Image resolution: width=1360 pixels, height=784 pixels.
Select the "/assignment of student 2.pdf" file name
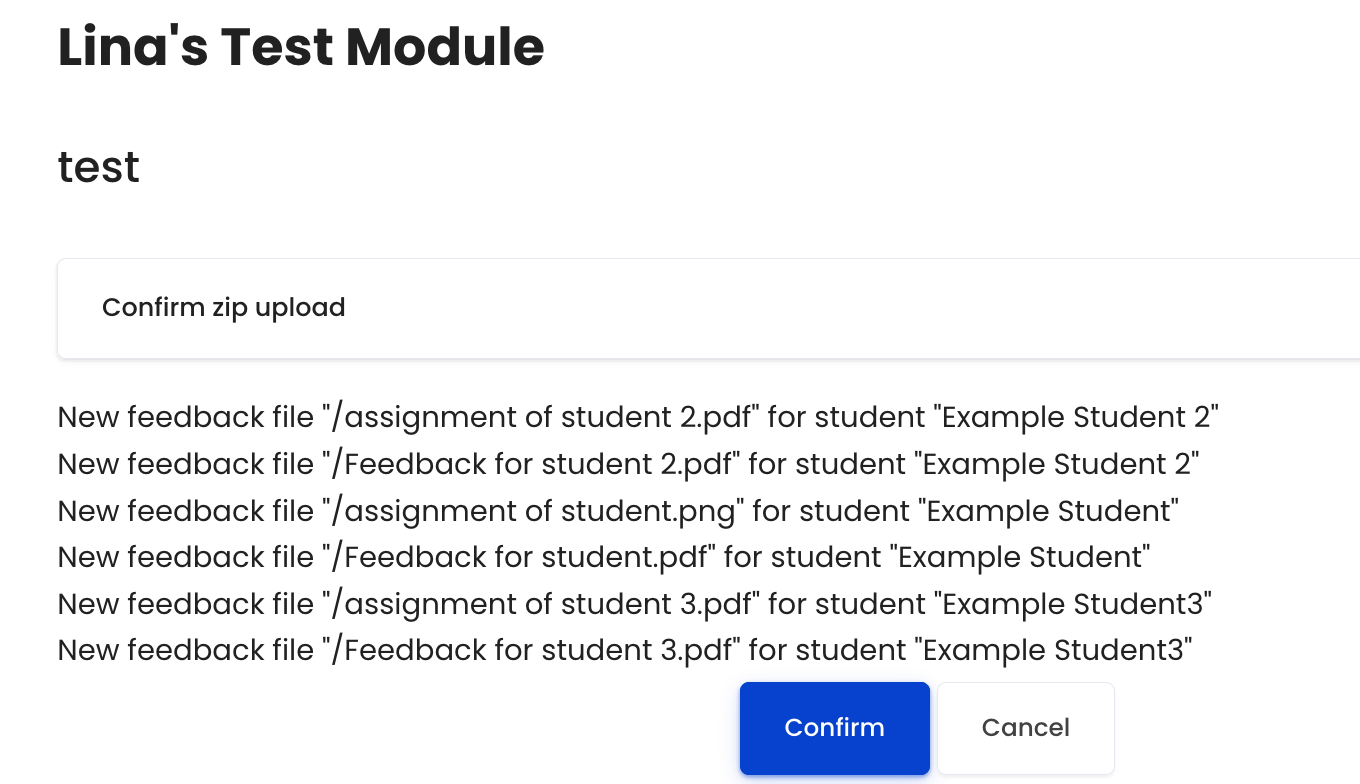pos(541,417)
